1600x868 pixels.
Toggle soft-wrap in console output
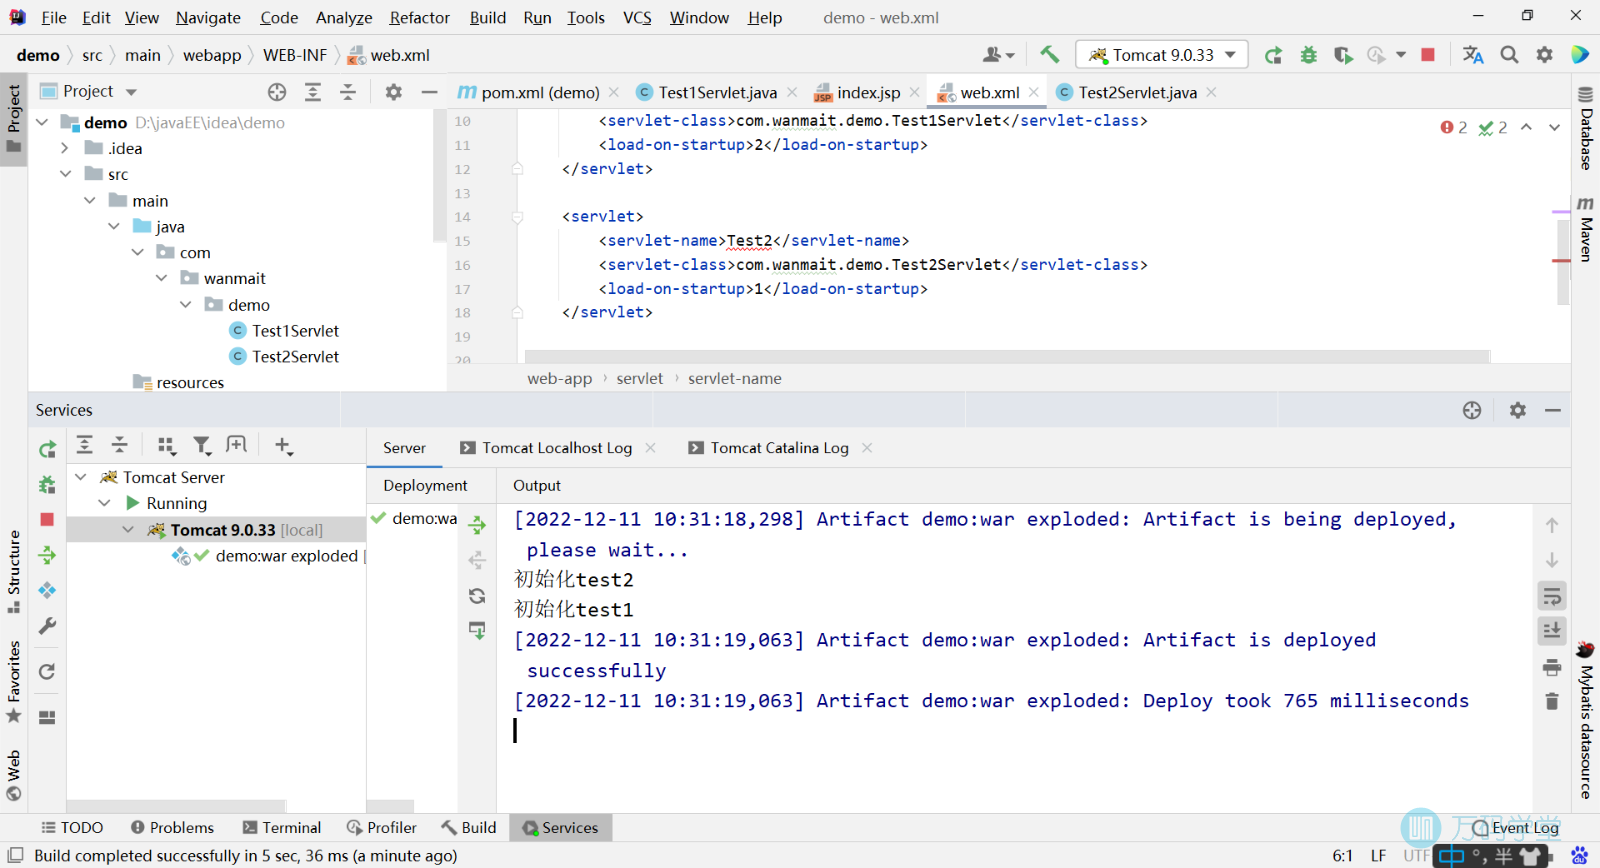point(1552,597)
